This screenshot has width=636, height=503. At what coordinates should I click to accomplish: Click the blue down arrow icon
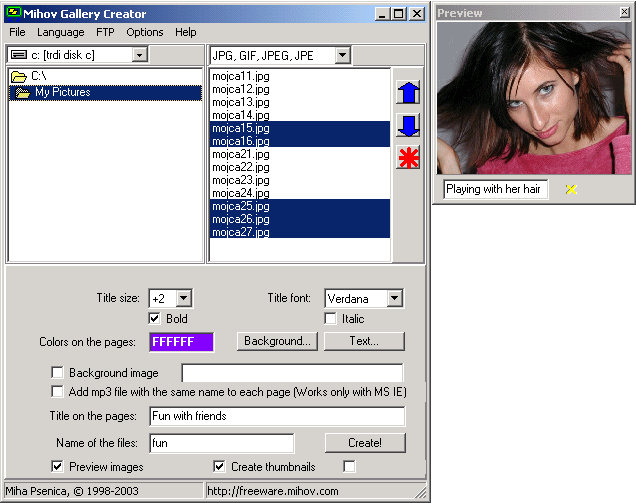408,125
